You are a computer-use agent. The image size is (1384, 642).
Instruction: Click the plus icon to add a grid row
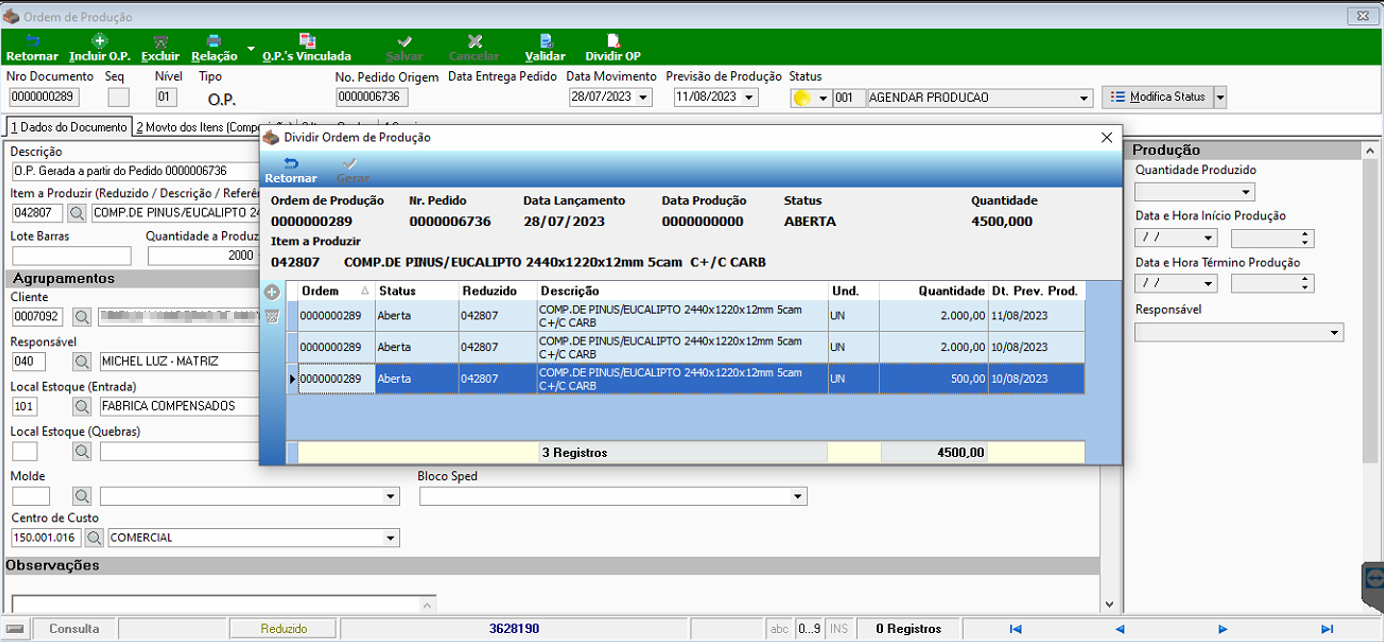[271, 292]
